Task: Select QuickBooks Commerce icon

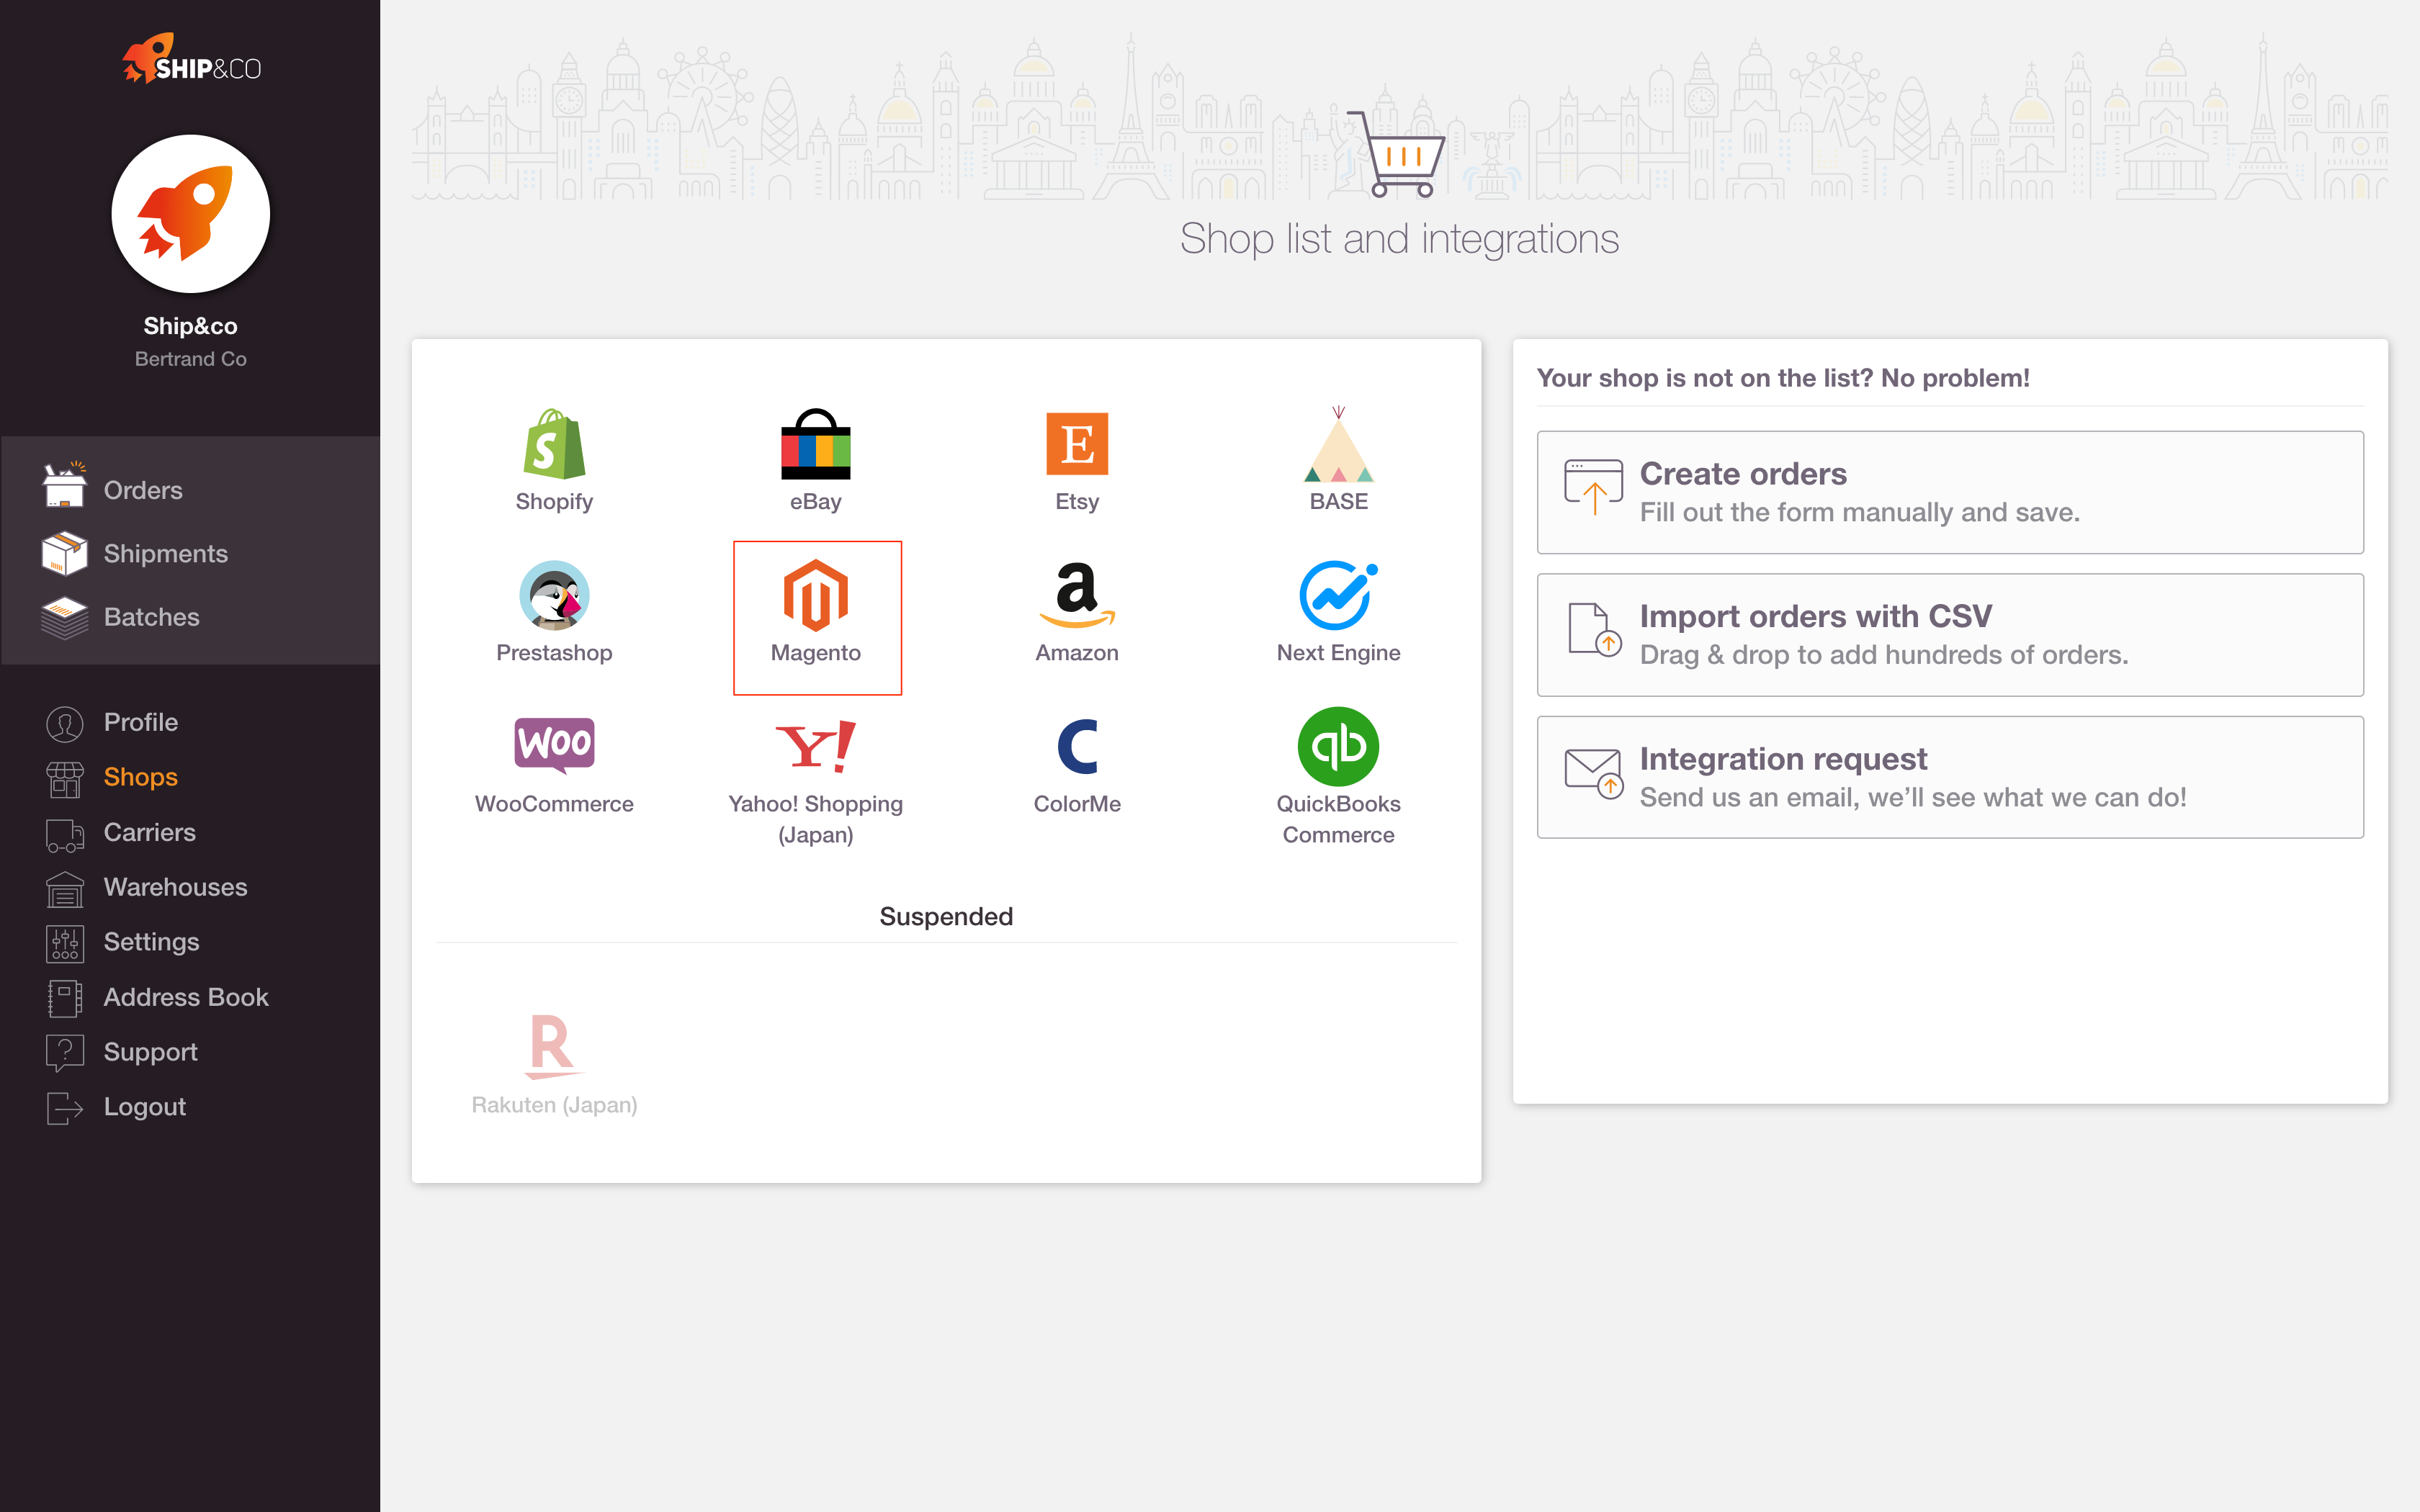Action: [1338, 746]
